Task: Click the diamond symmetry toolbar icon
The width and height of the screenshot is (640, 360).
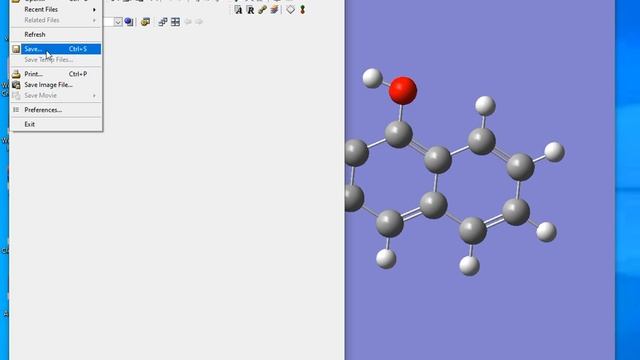Action: point(290,9)
